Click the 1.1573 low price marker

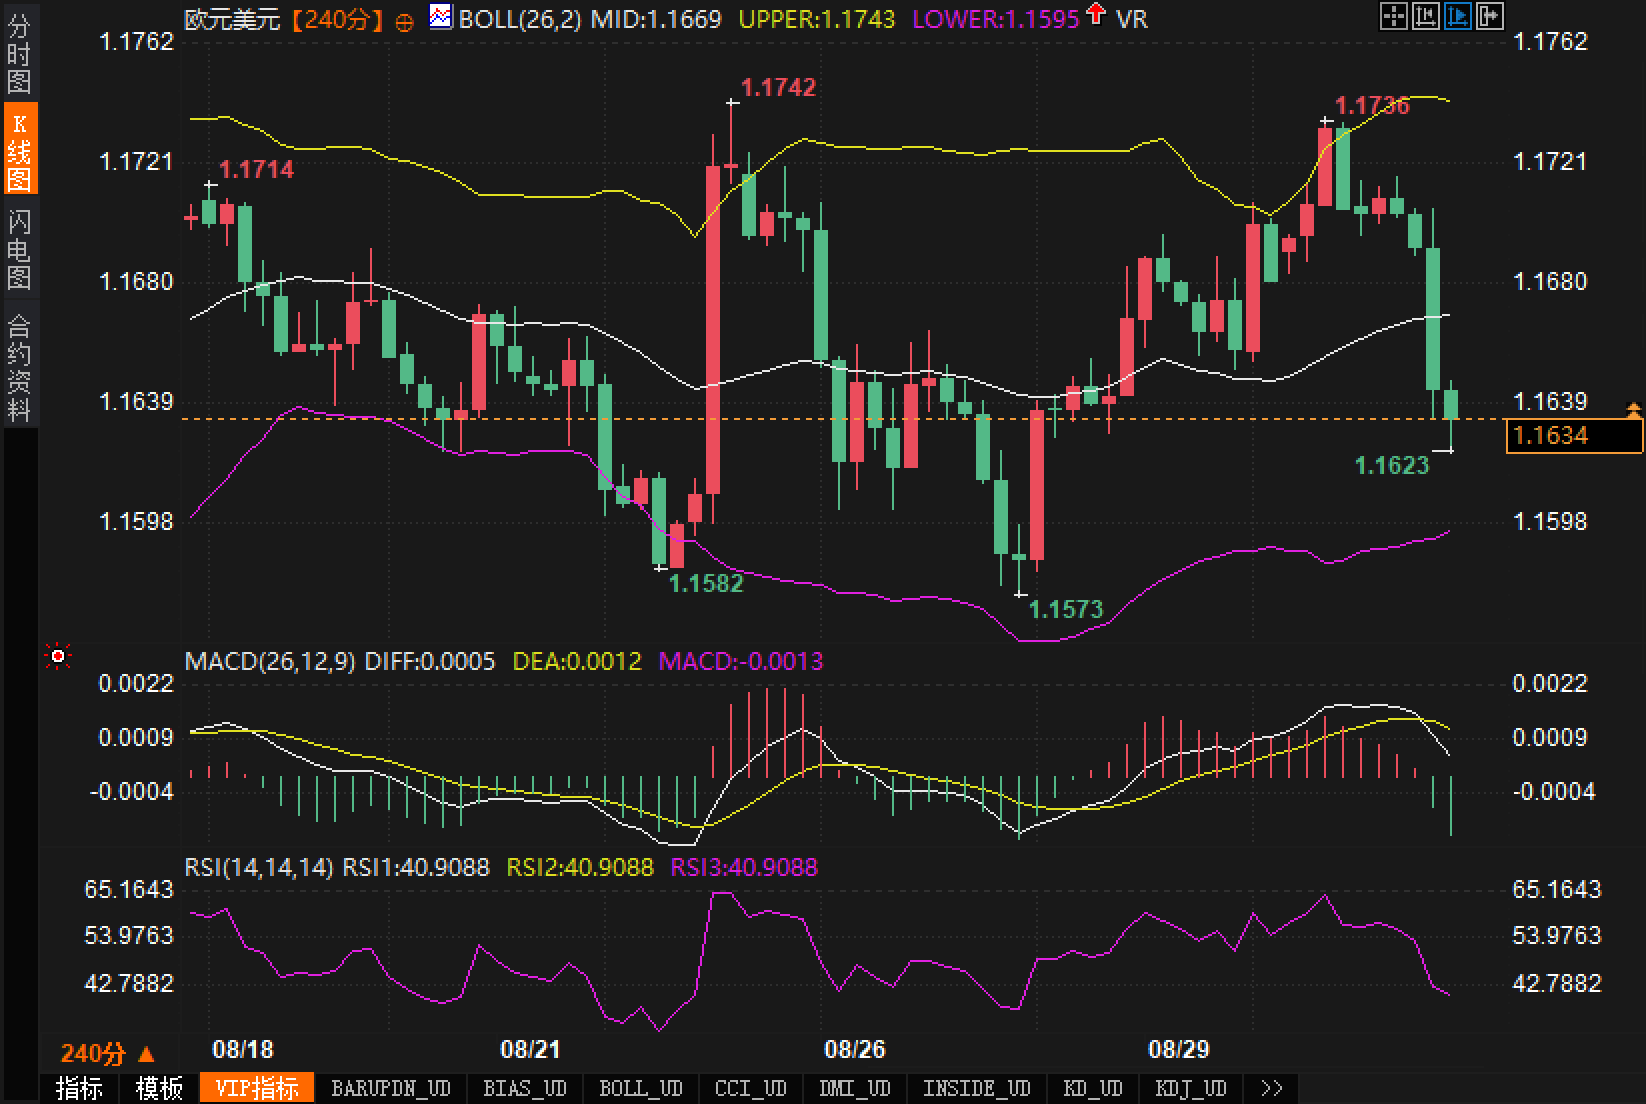[x=1066, y=609]
